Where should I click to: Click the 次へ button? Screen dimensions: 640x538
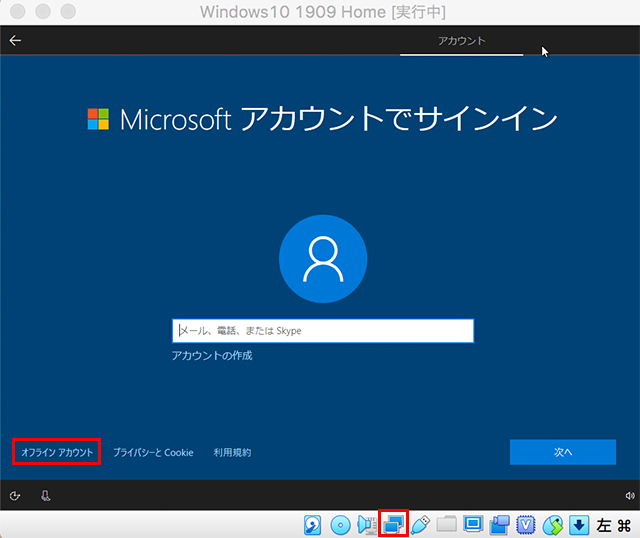[x=563, y=452]
